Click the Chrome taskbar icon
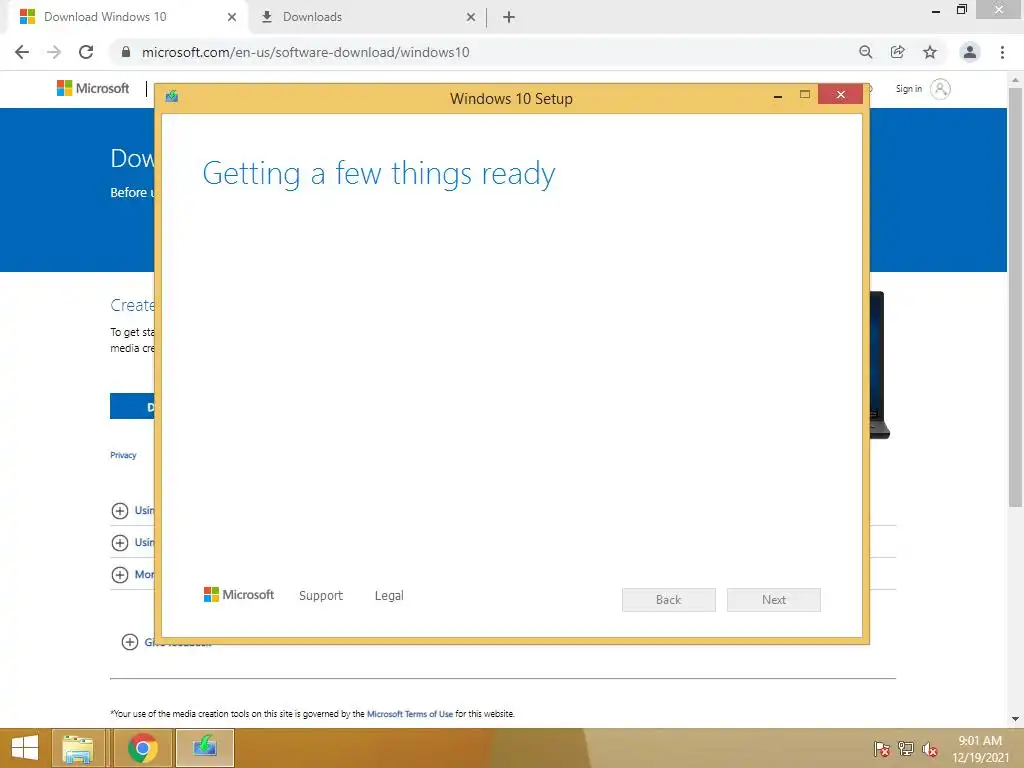1024x768 pixels. pos(142,748)
